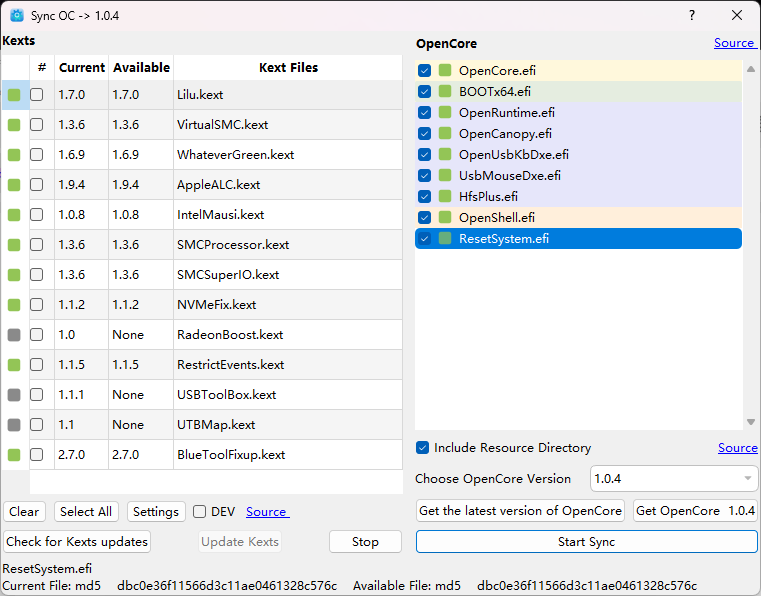Uncheck the BOOTx64.efi checkbox
This screenshot has height=596, width=761.
click(x=425, y=92)
